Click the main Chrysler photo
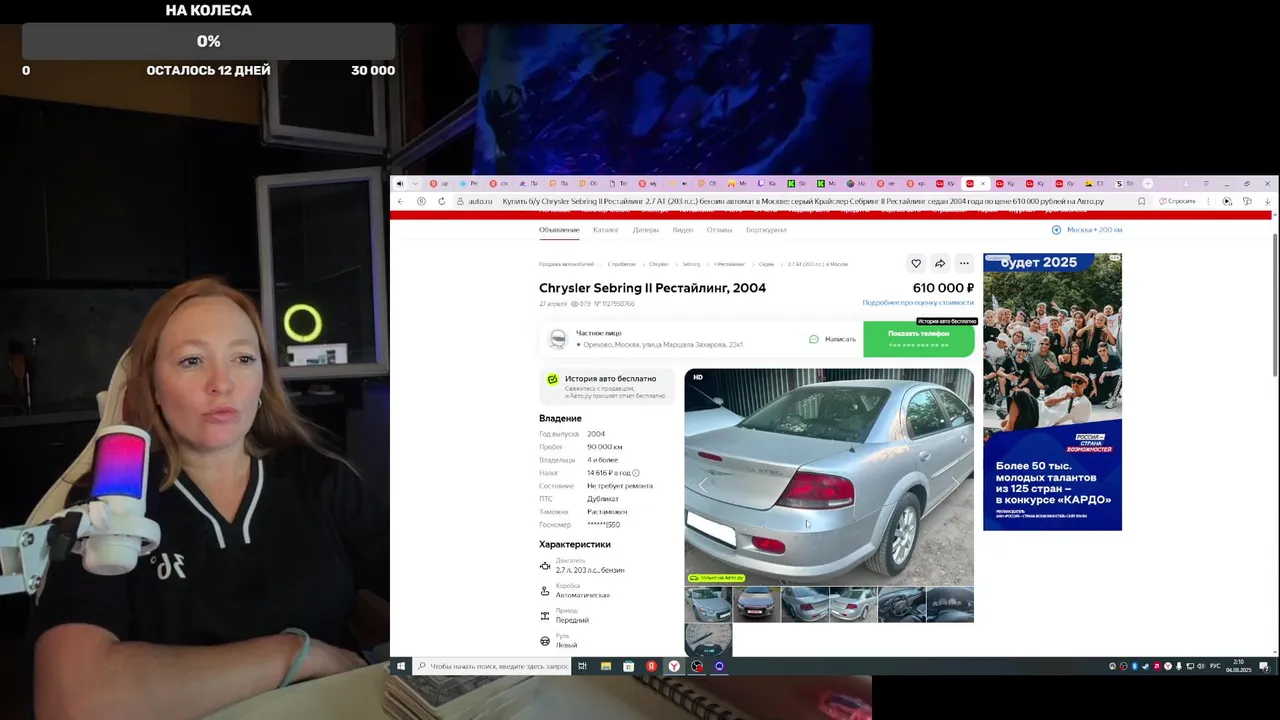1280x720 pixels. pos(829,476)
